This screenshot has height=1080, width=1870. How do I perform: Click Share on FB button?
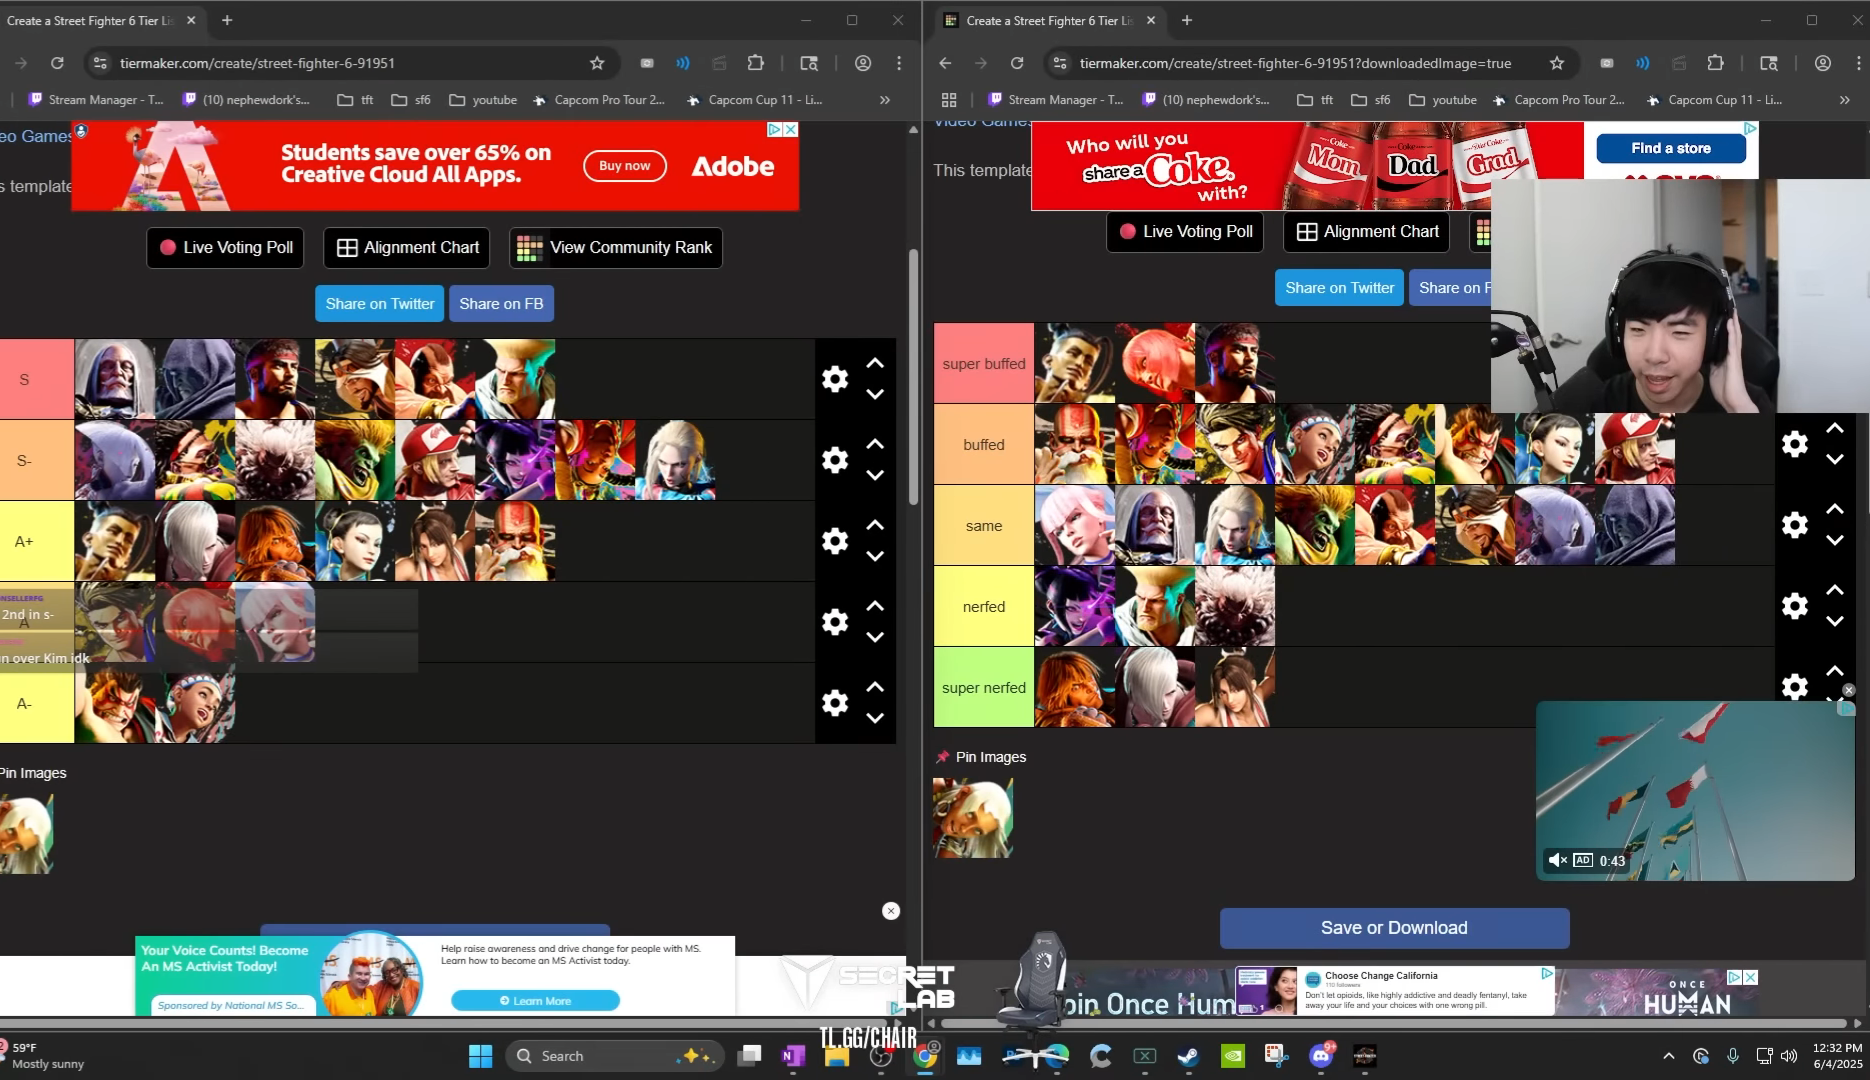pos(501,304)
